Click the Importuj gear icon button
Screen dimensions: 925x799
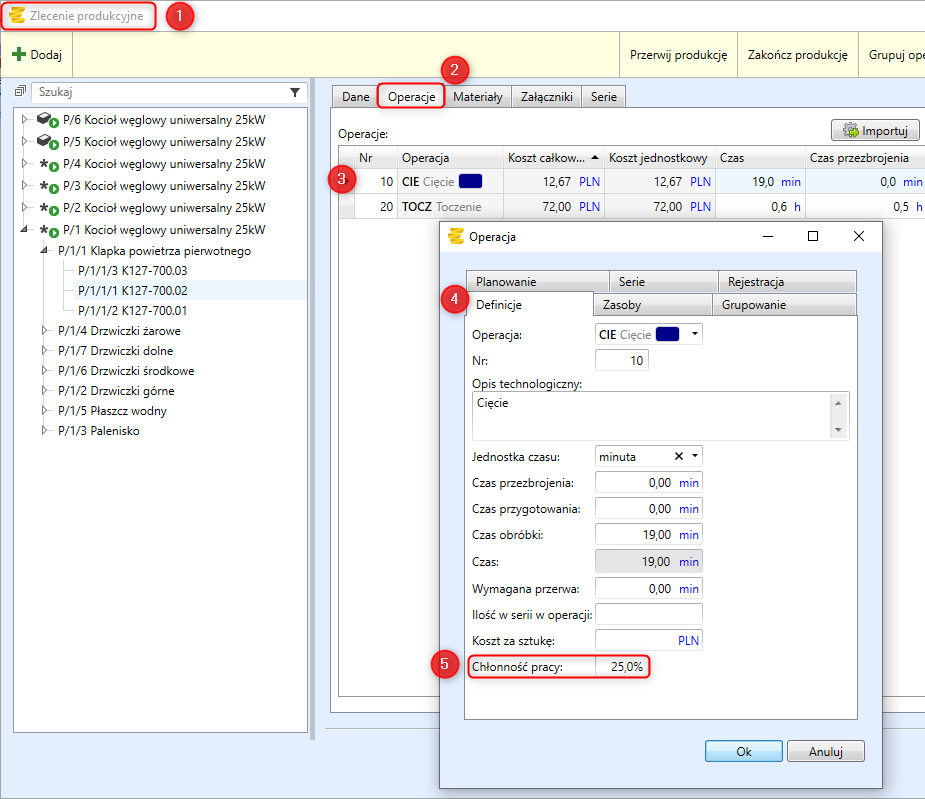851,131
